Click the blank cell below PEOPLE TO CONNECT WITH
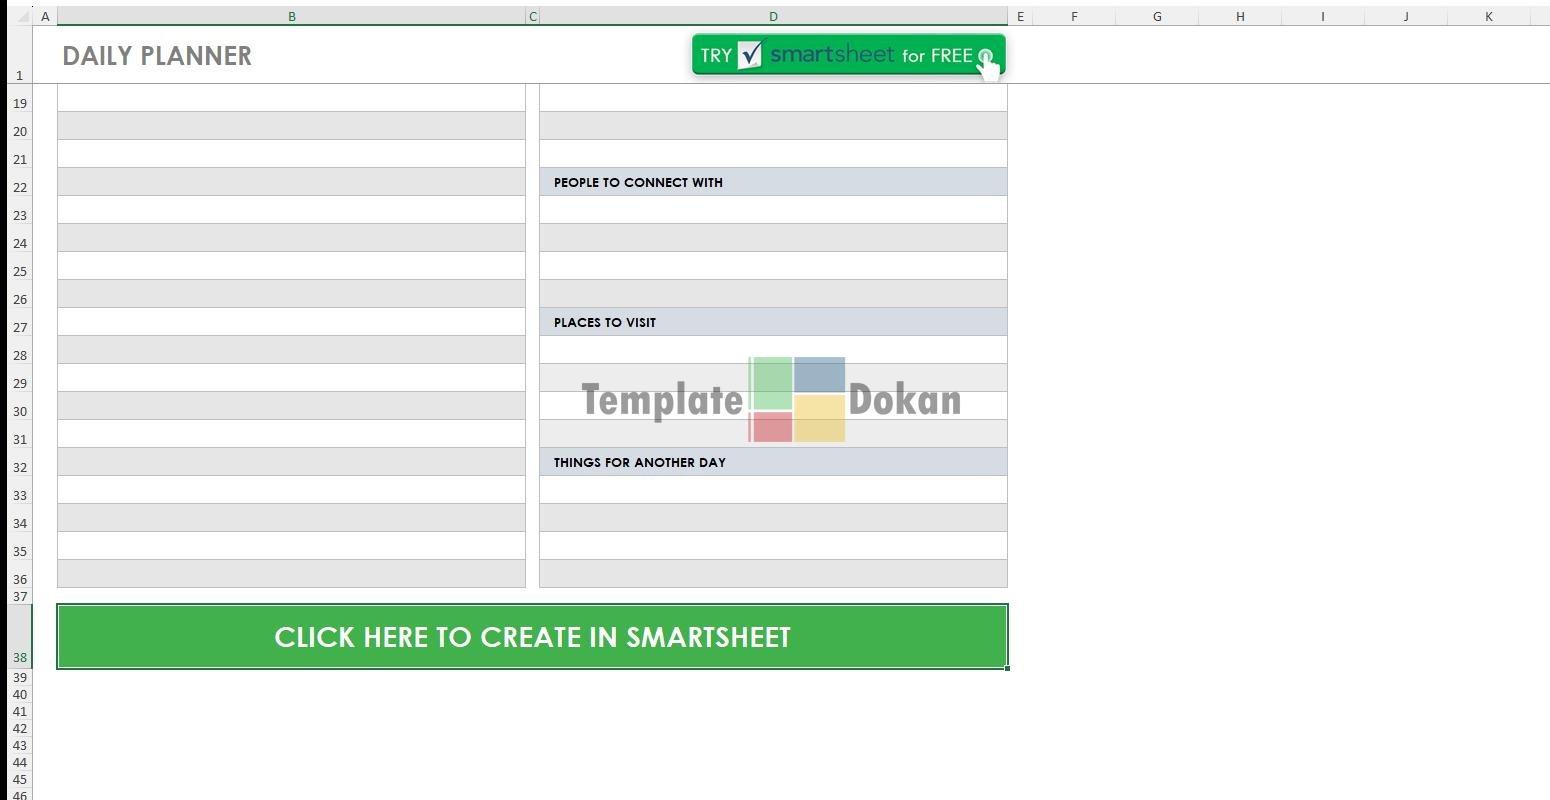This screenshot has height=800, width=1550. [773, 210]
